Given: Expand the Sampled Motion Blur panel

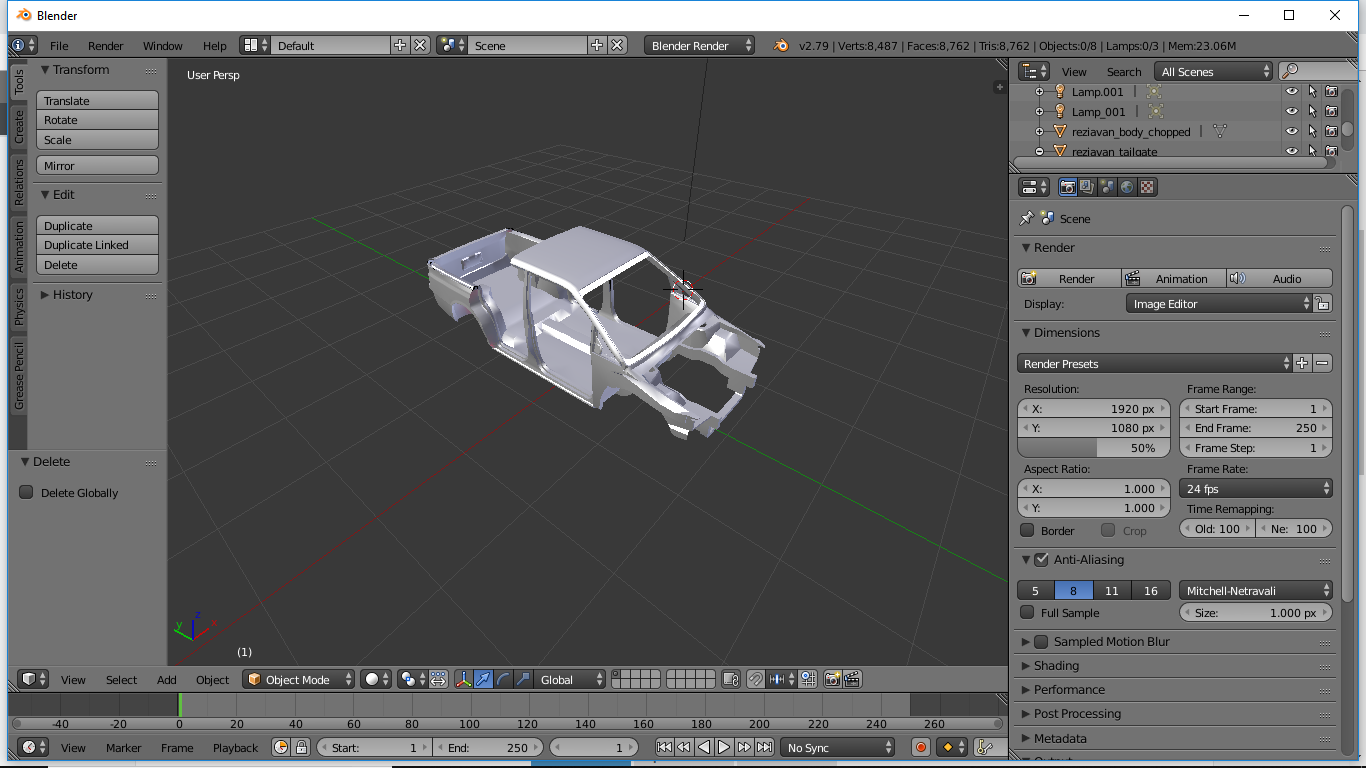Looking at the screenshot, I should [1026, 642].
